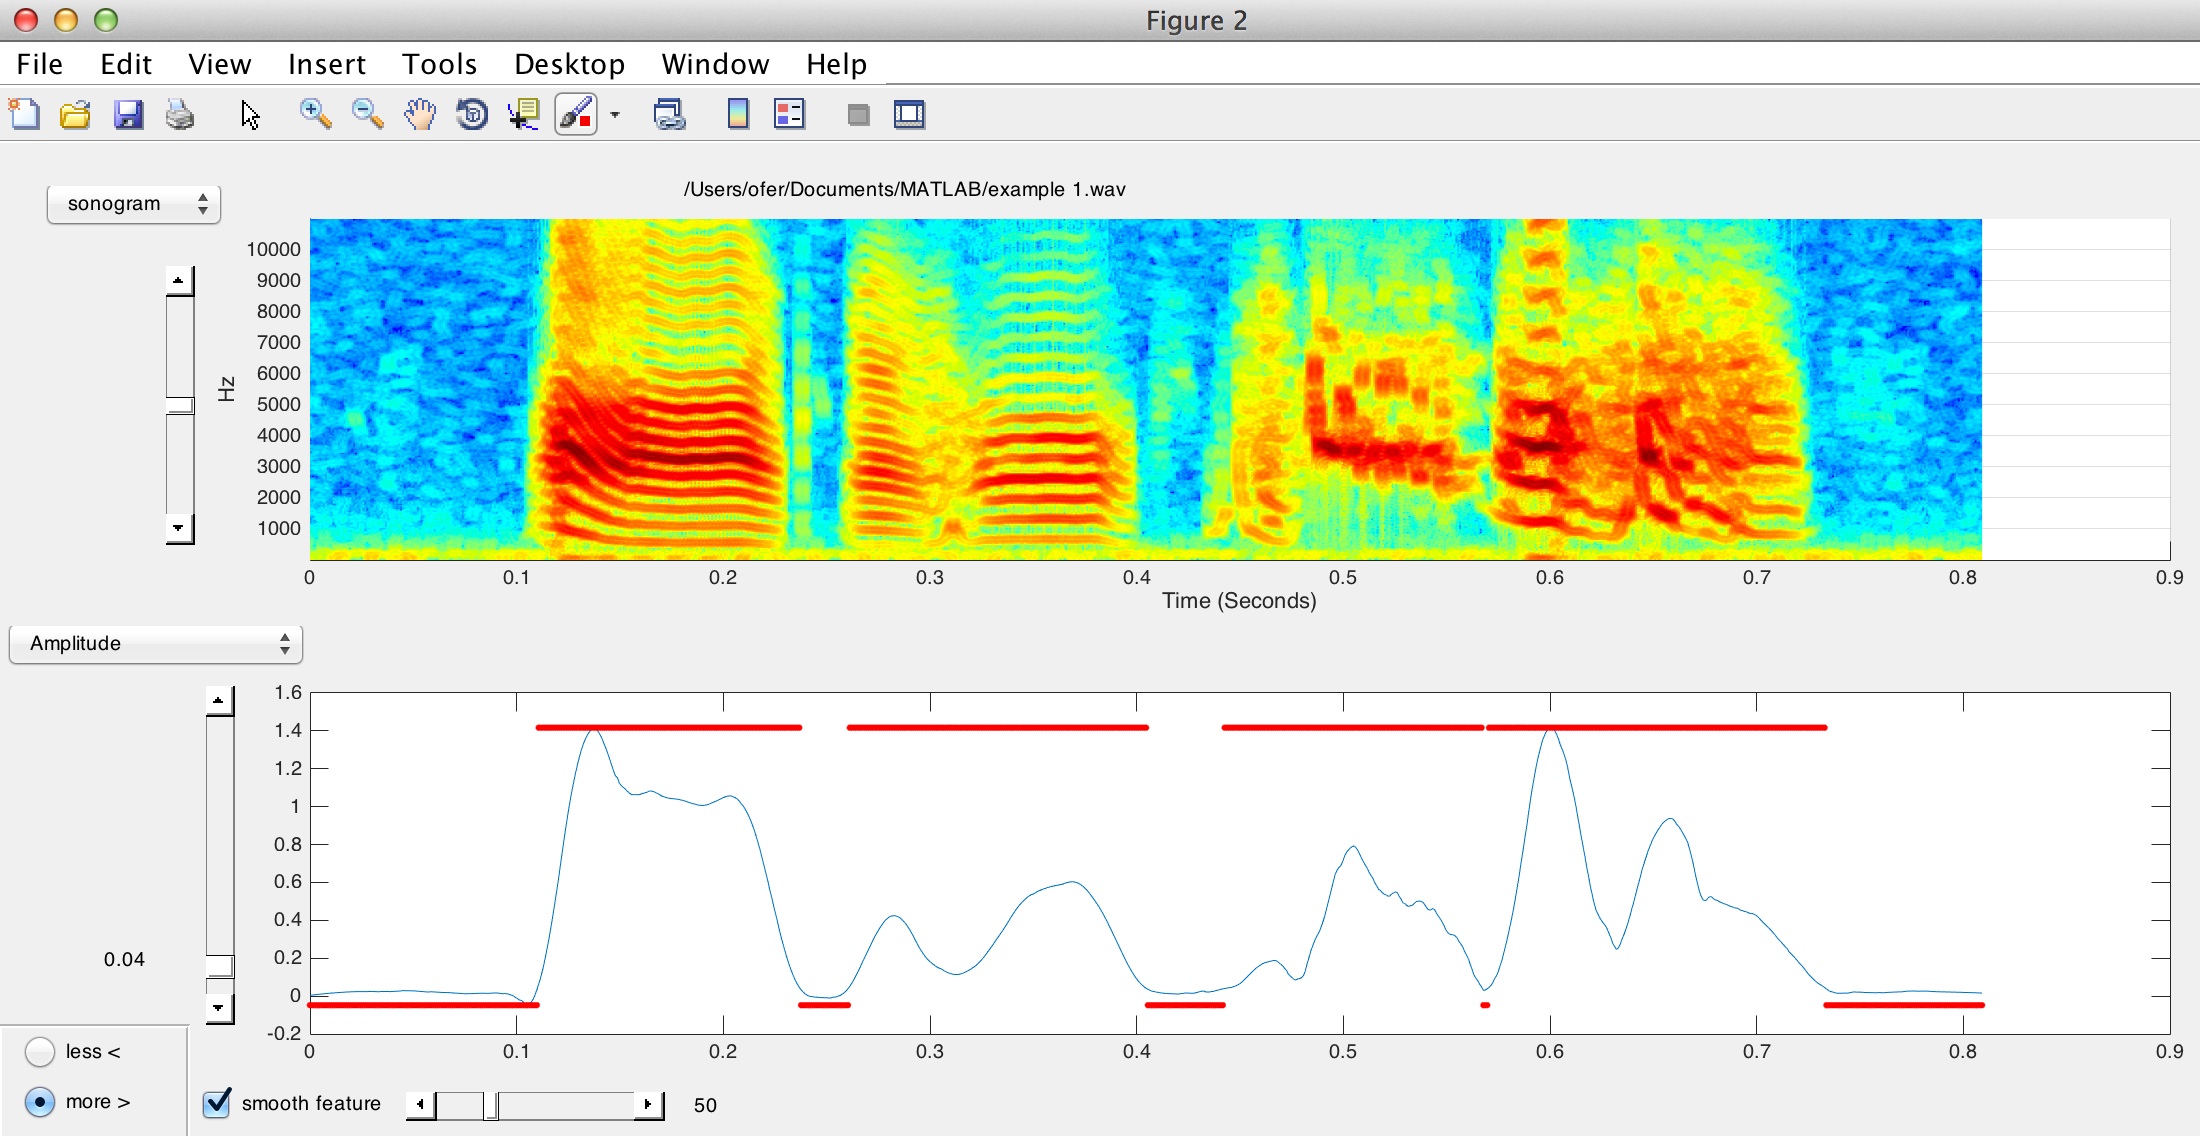Open the Amplitude feature dropdown
Screen dimensions: 2200x1136
tap(155, 644)
